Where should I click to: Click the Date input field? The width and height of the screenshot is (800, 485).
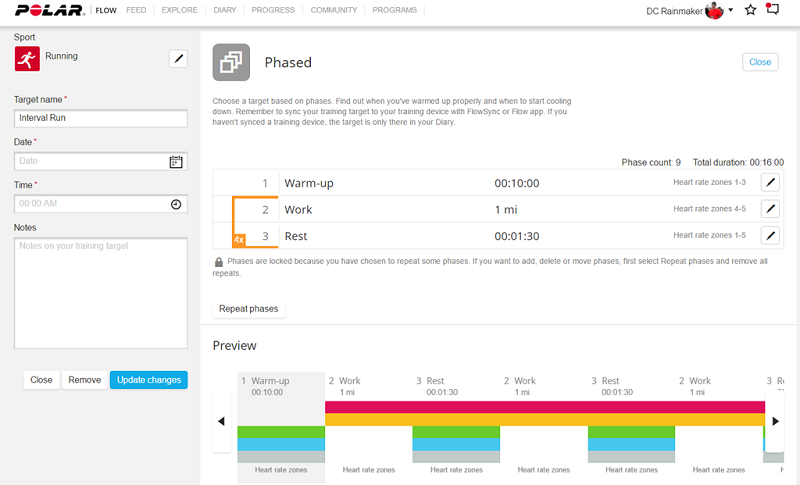pyautogui.click(x=101, y=161)
